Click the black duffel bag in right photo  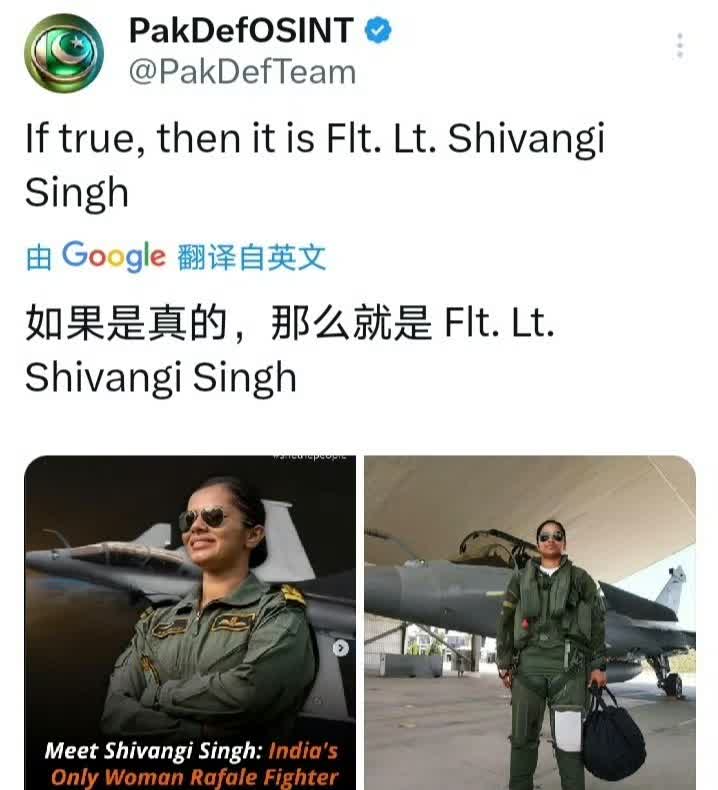coord(613,731)
